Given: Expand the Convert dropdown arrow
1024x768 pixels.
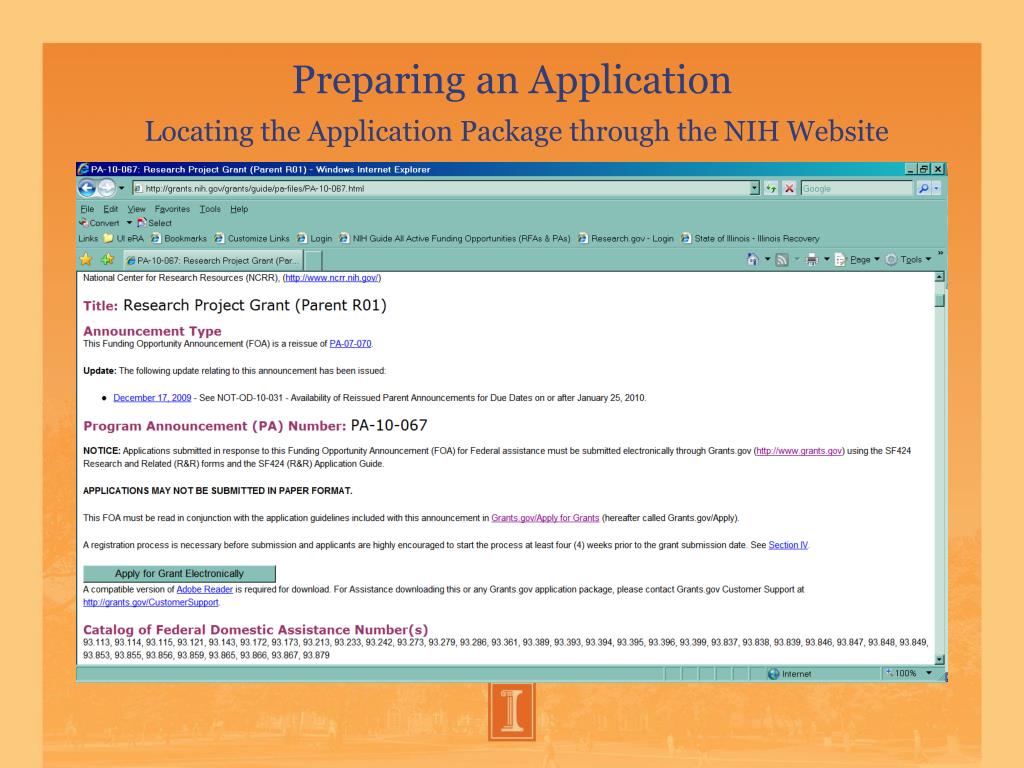Looking at the screenshot, I should point(129,223).
